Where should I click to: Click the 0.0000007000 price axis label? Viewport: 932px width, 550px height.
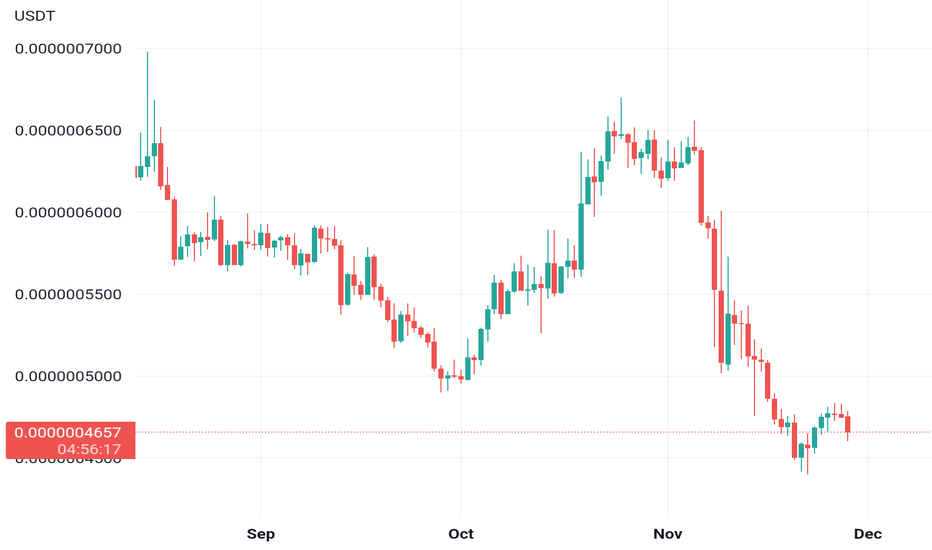[x=68, y=49]
